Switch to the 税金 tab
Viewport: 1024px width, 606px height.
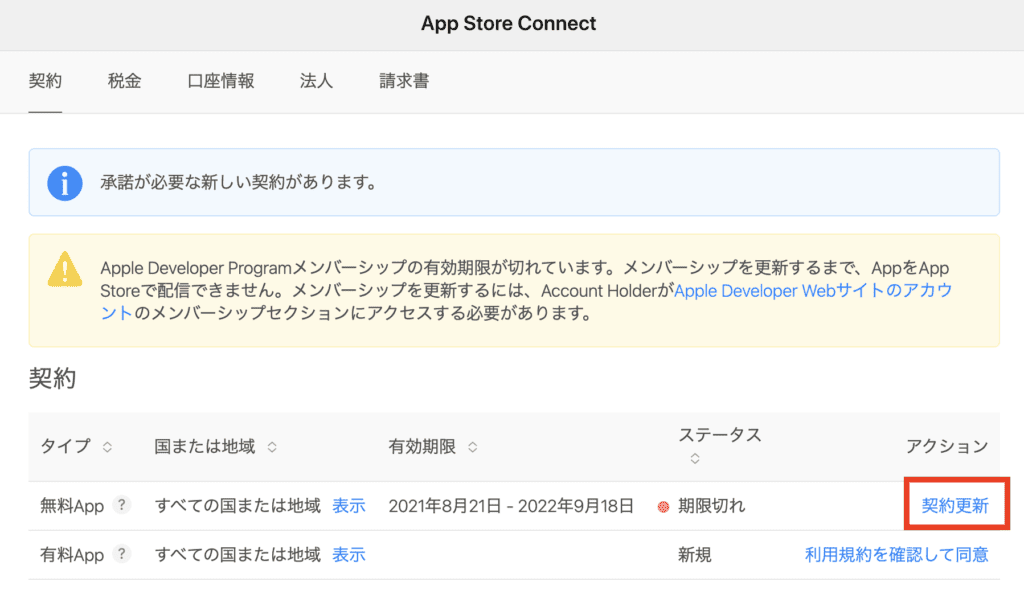pyautogui.click(x=124, y=81)
